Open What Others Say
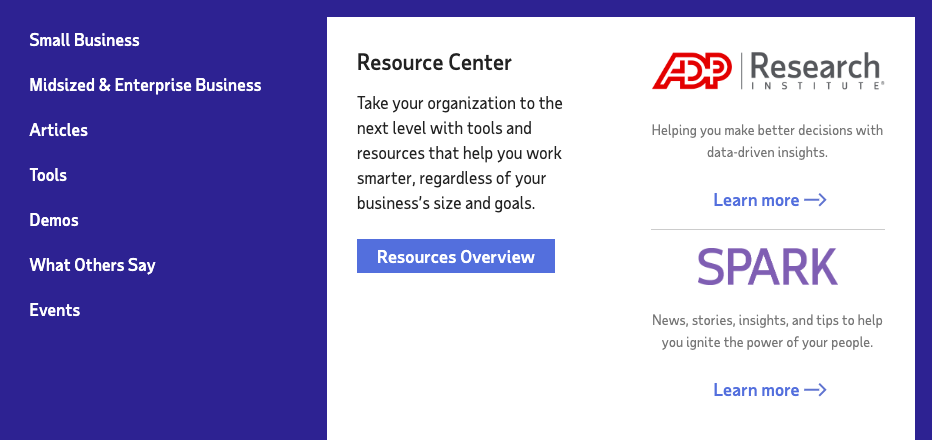 pos(92,265)
